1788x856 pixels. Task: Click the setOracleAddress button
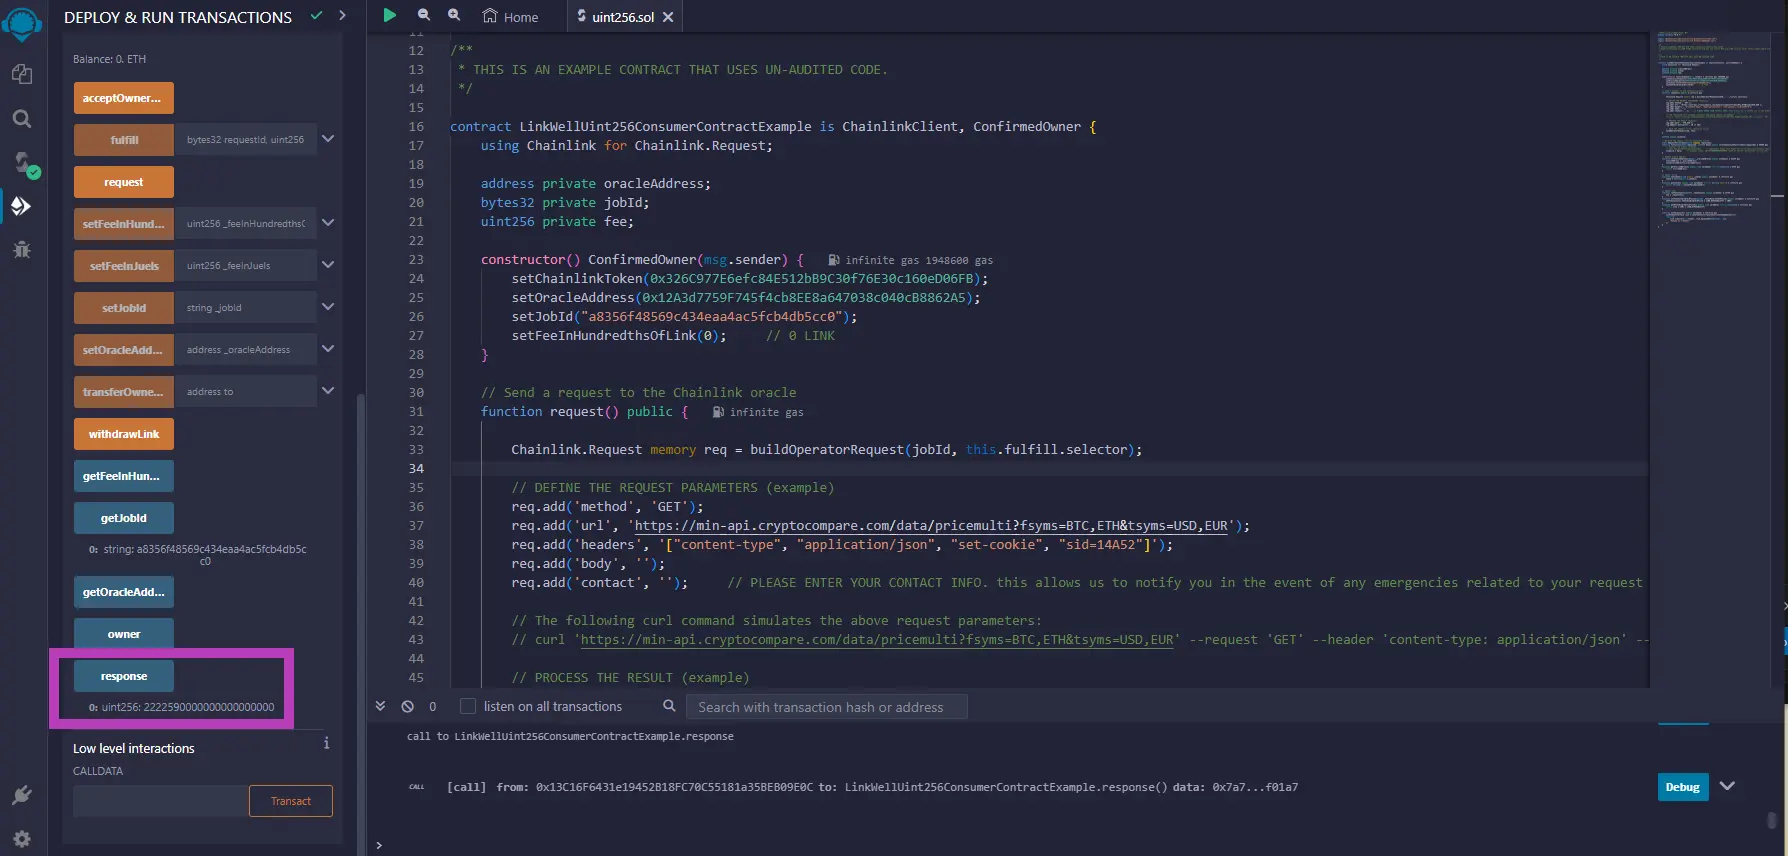[124, 350]
